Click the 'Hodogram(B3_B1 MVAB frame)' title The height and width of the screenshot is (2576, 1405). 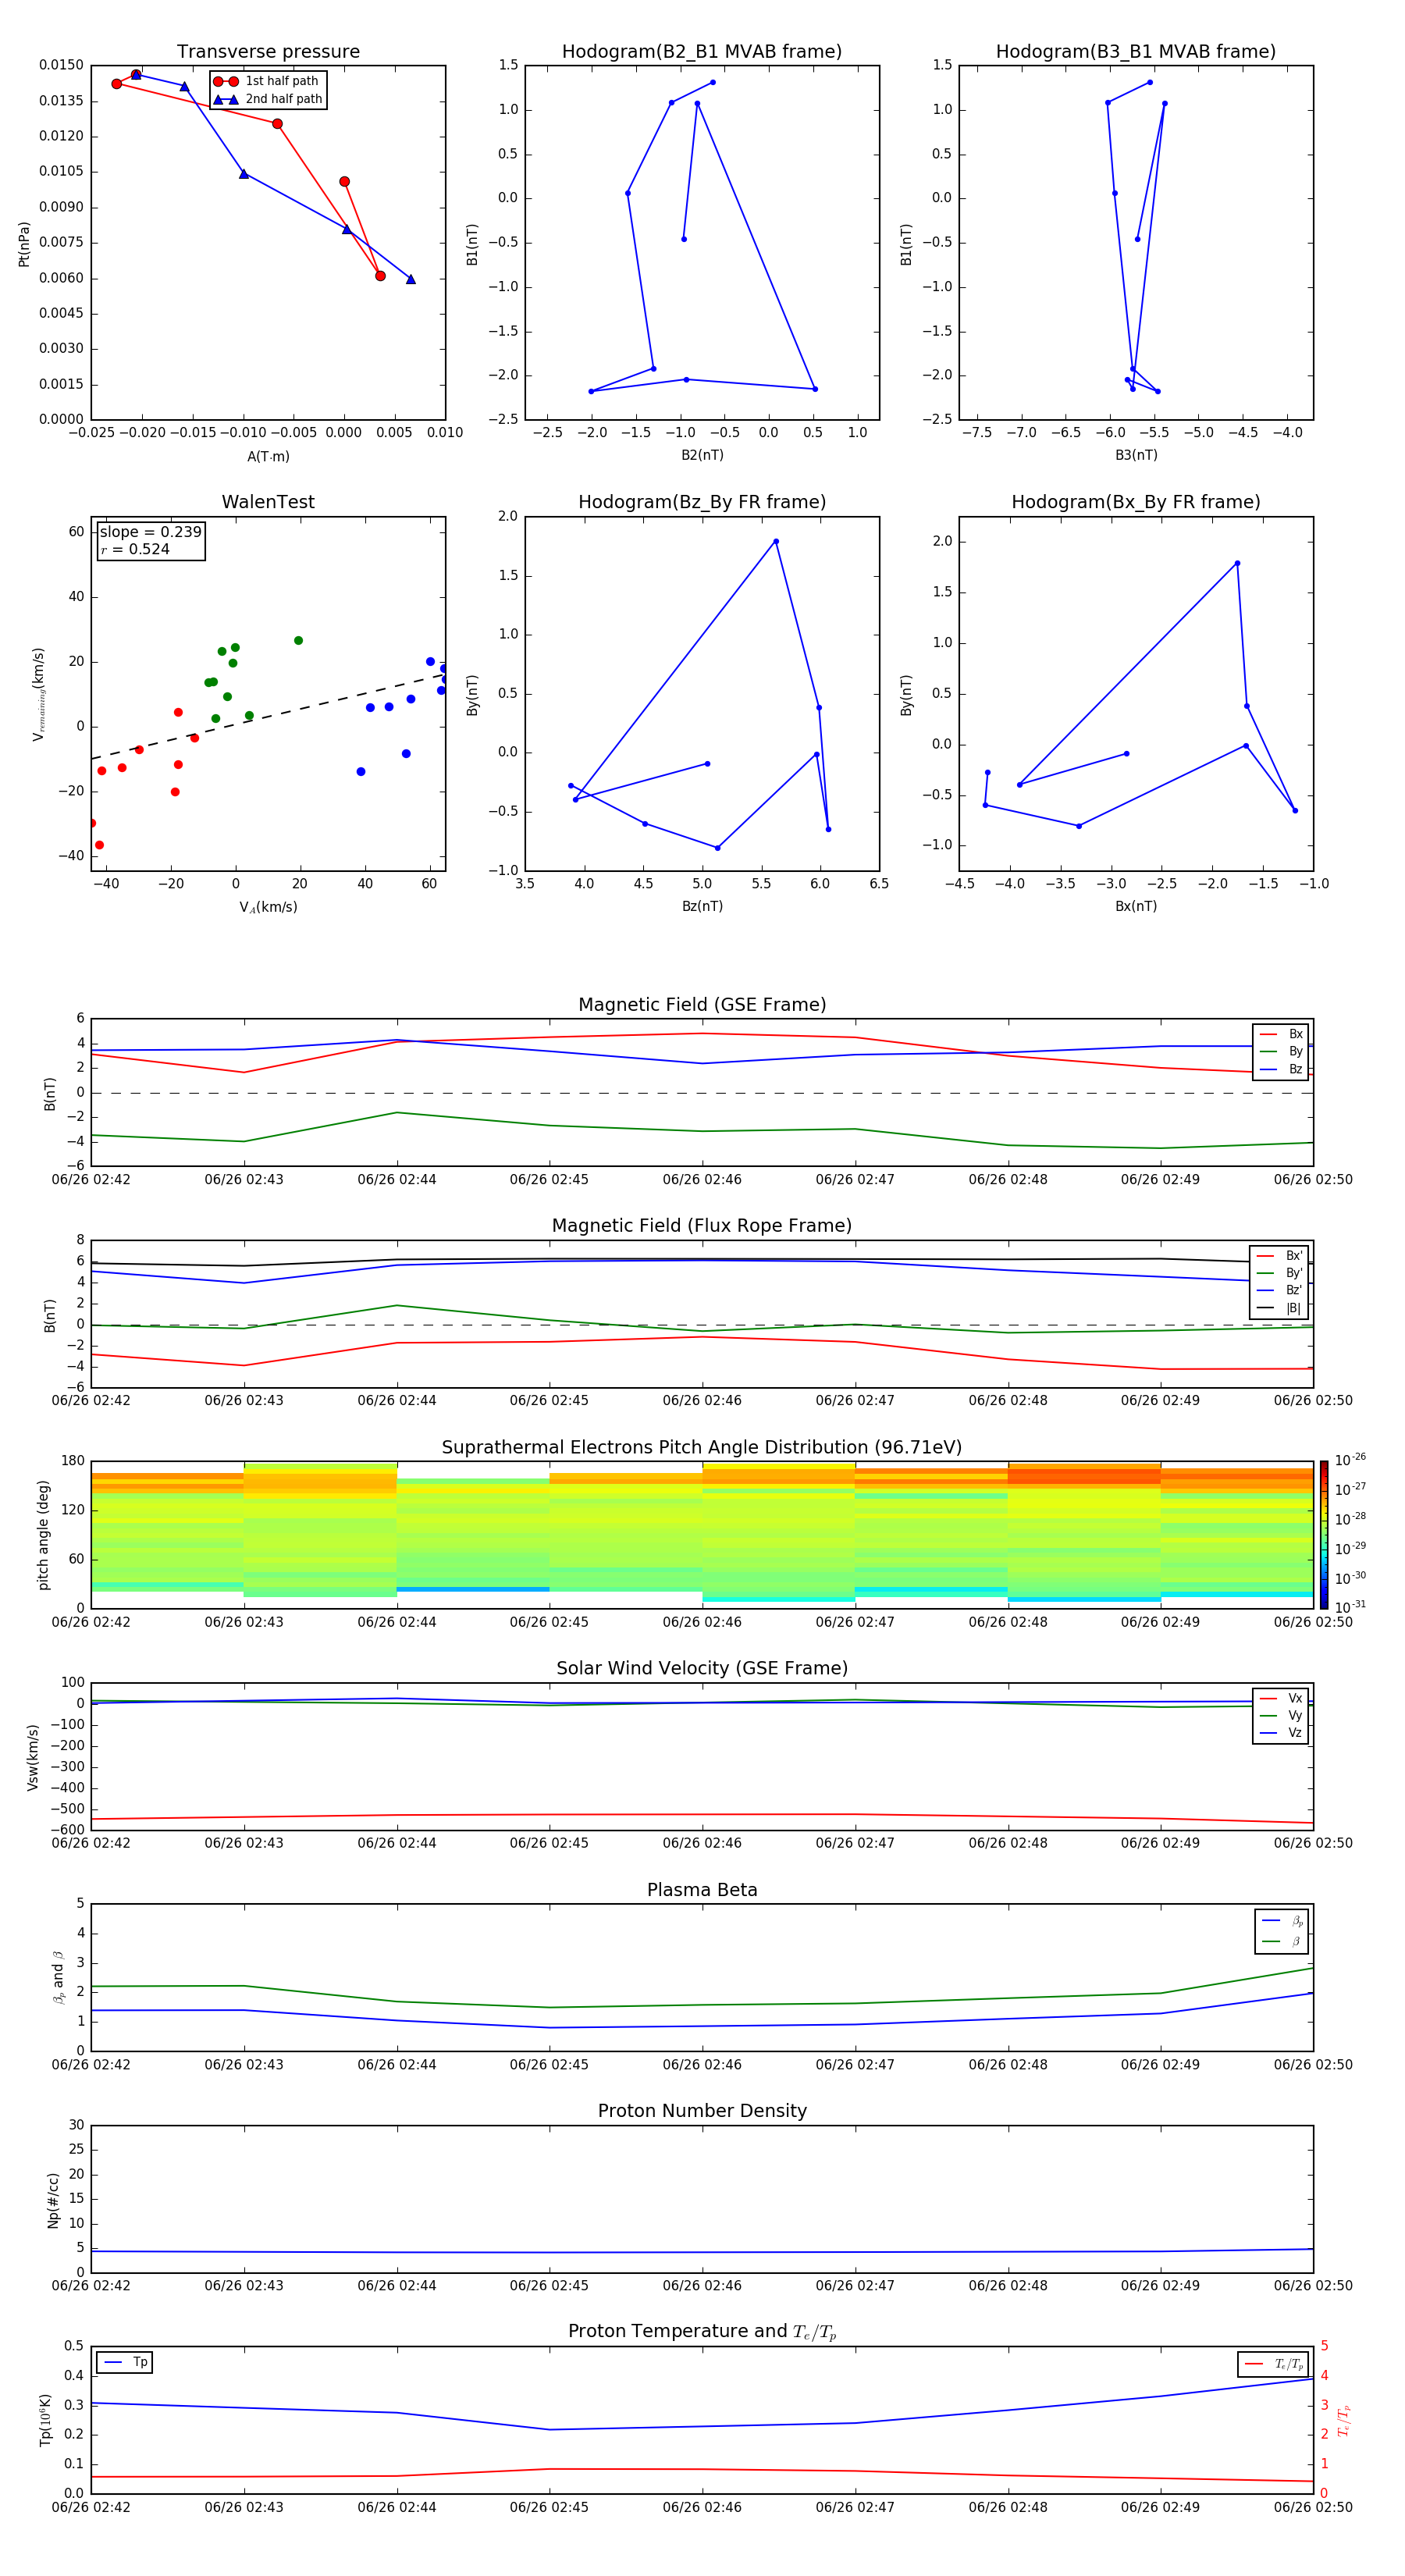[1136, 52]
